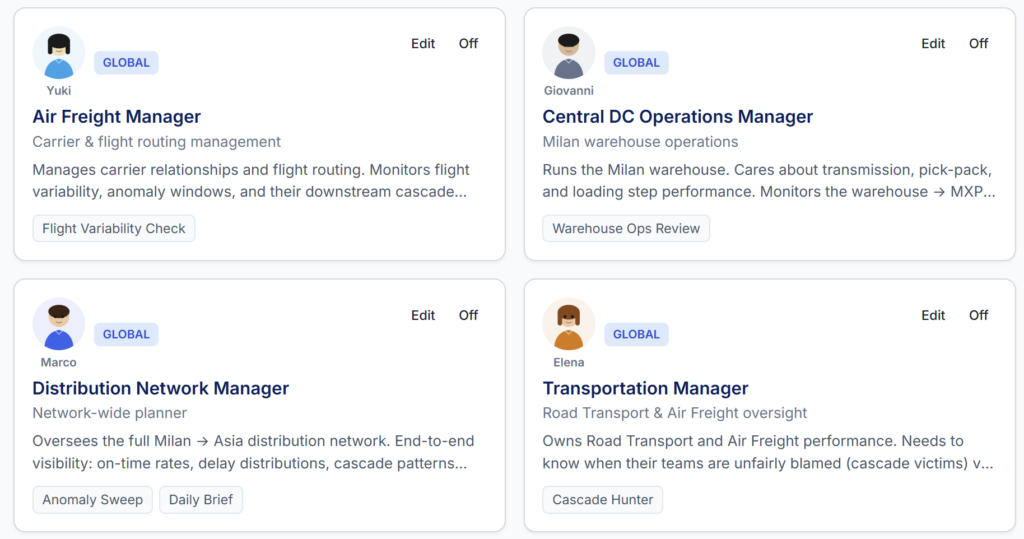Select the Flight Variability Check tag
Image resolution: width=1024 pixels, height=539 pixels.
[x=114, y=229]
